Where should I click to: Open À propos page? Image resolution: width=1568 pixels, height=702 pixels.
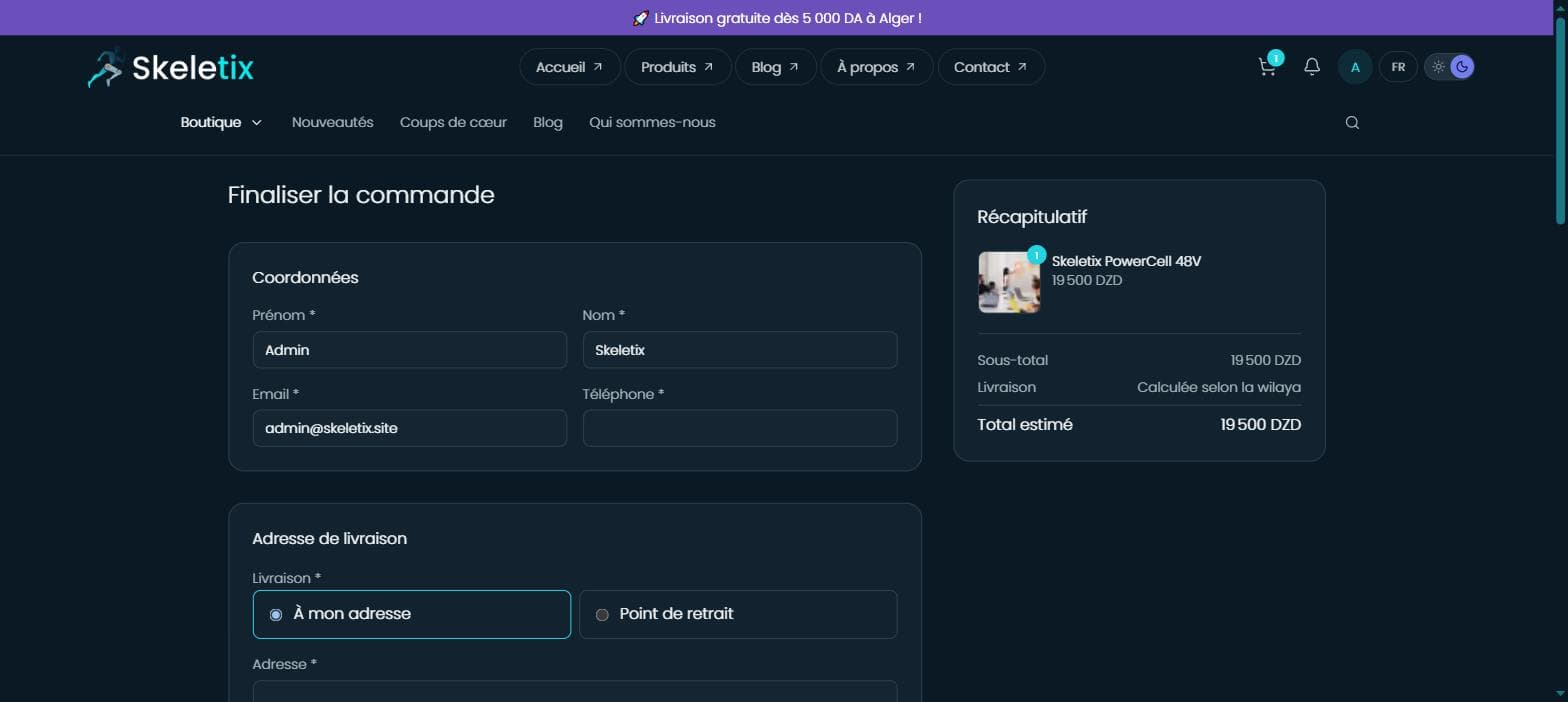[876, 67]
